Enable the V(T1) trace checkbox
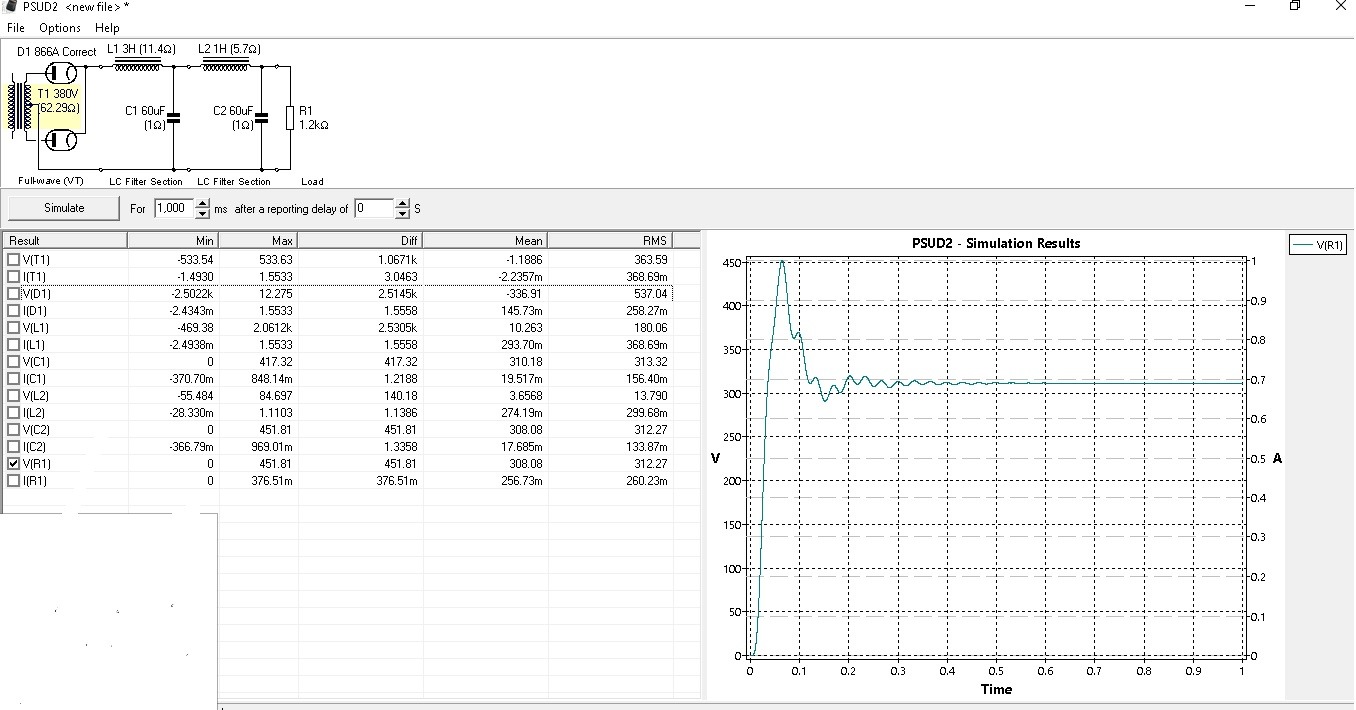This screenshot has height=710, width=1356. click(x=13, y=259)
